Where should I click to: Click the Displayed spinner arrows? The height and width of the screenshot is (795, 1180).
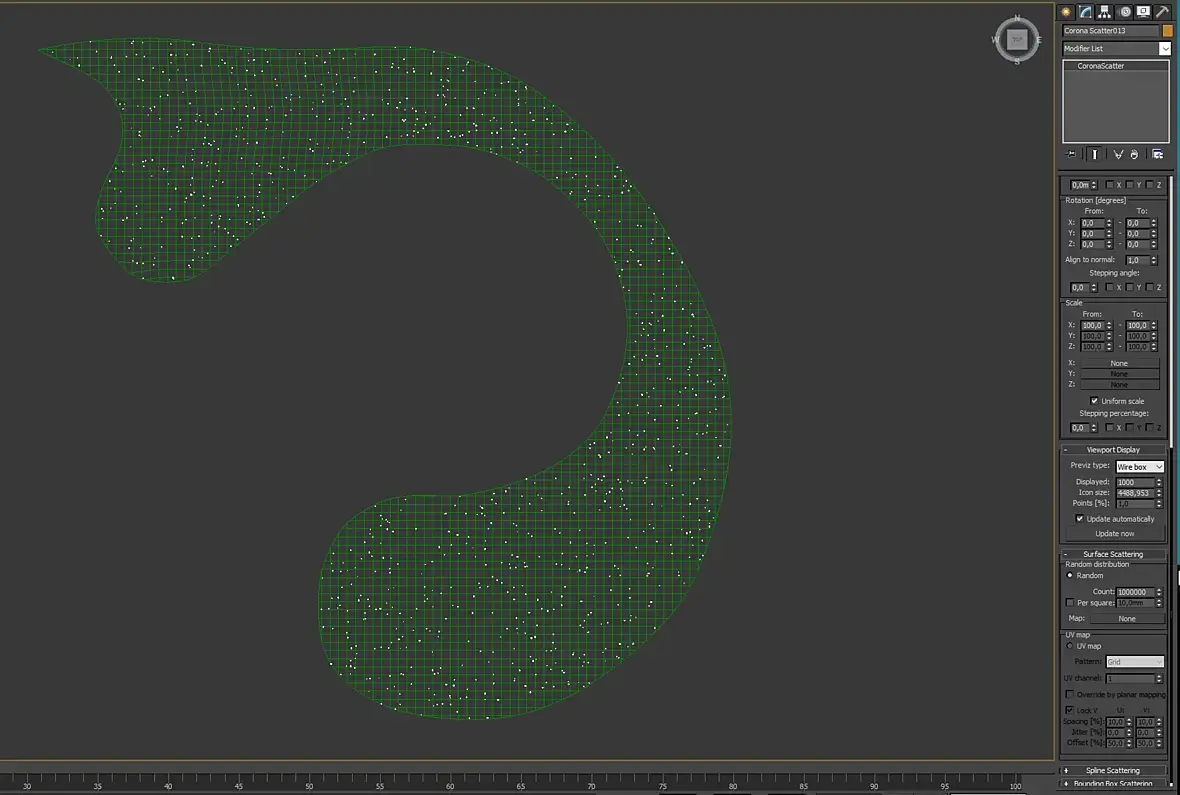[1159, 482]
